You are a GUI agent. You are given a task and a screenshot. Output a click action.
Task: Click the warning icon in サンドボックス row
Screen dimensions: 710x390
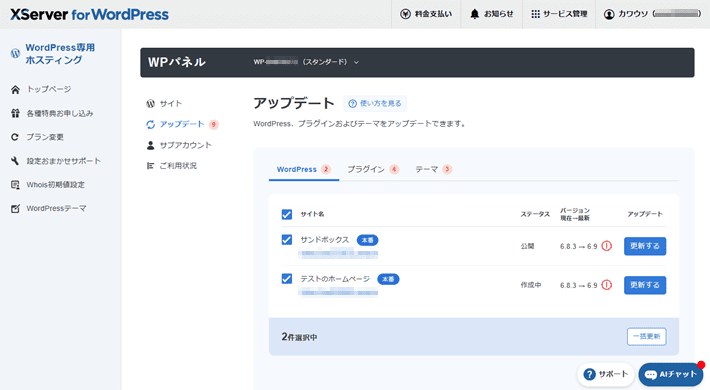click(x=607, y=246)
